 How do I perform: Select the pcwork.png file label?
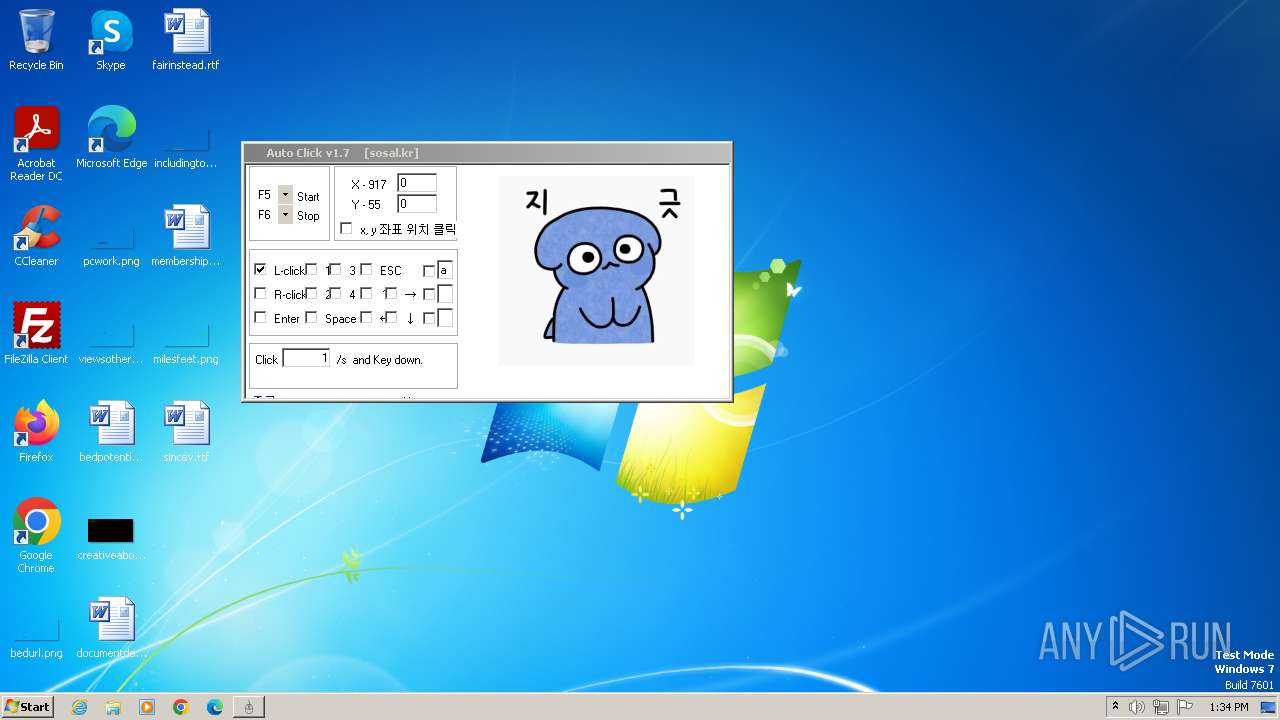[111, 261]
